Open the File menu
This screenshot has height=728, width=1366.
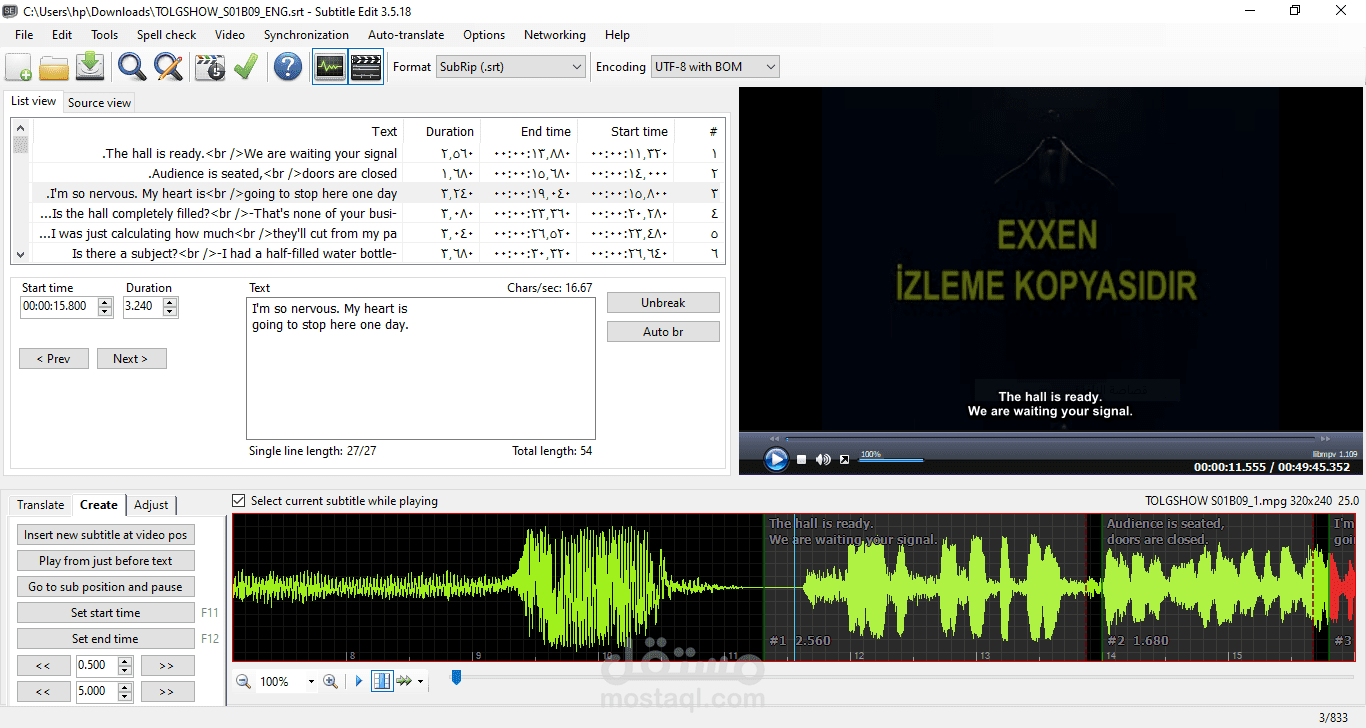(x=24, y=34)
